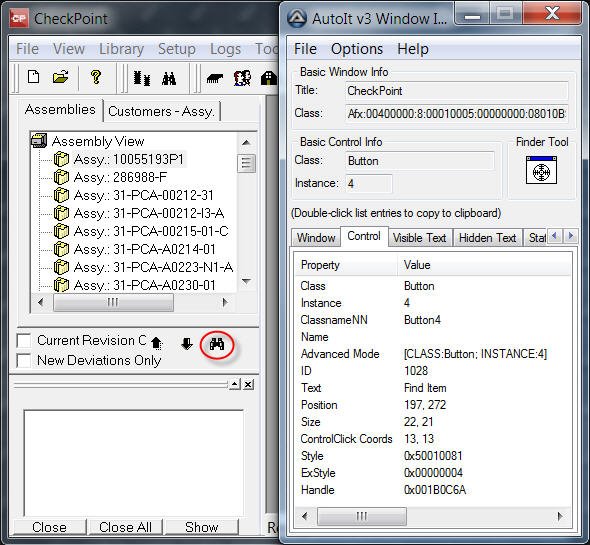Click assembly tree vertical scrollbar thumb
This screenshot has width=590, height=545.
click(246, 163)
